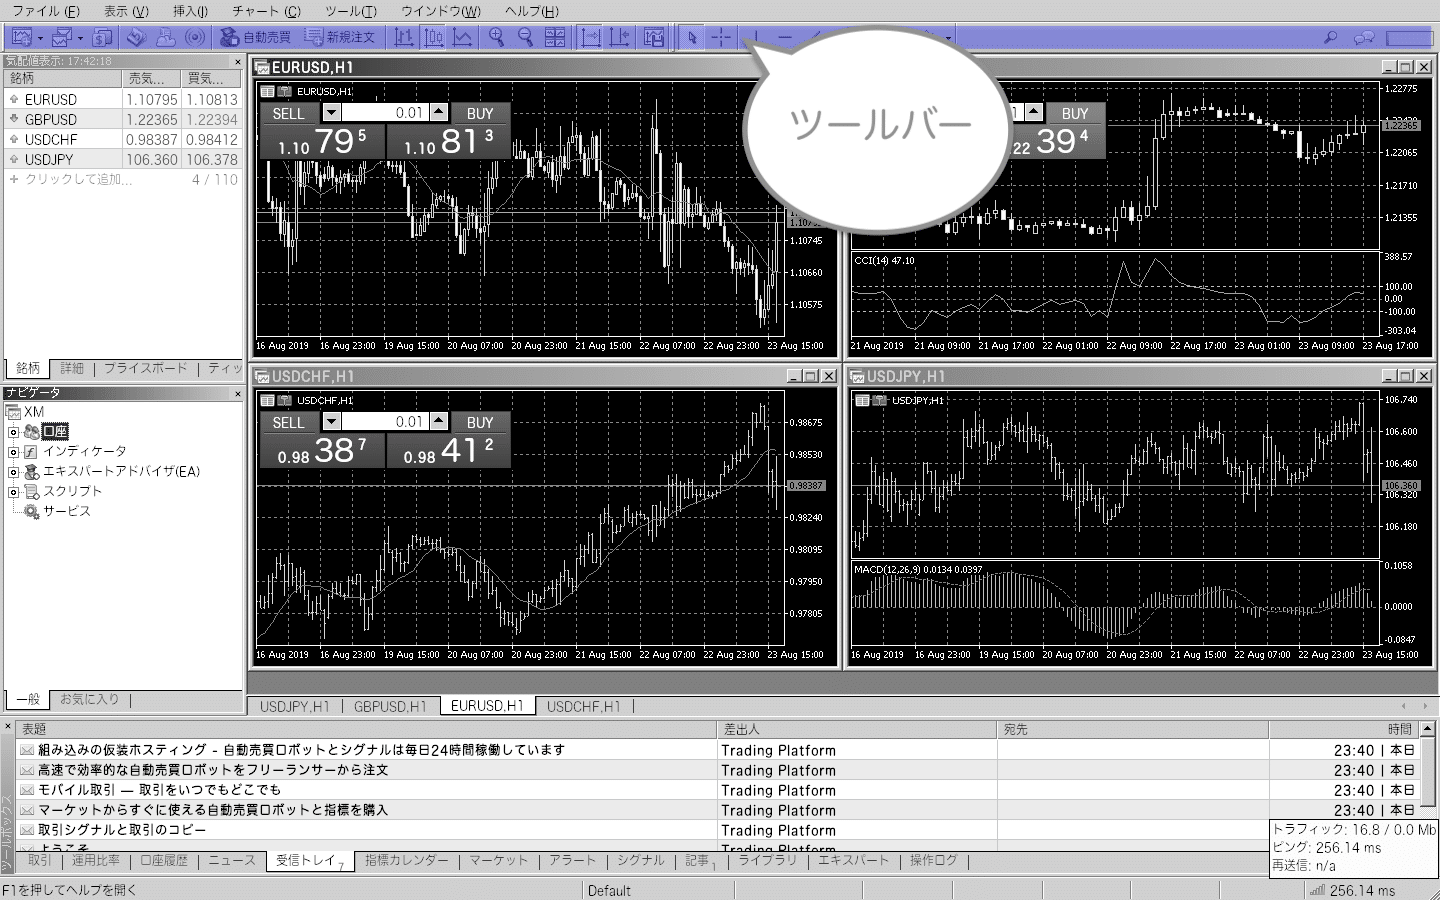Expand the エキスパートアドバイザ(EA) node
The image size is (1440, 900).
pos(13,472)
